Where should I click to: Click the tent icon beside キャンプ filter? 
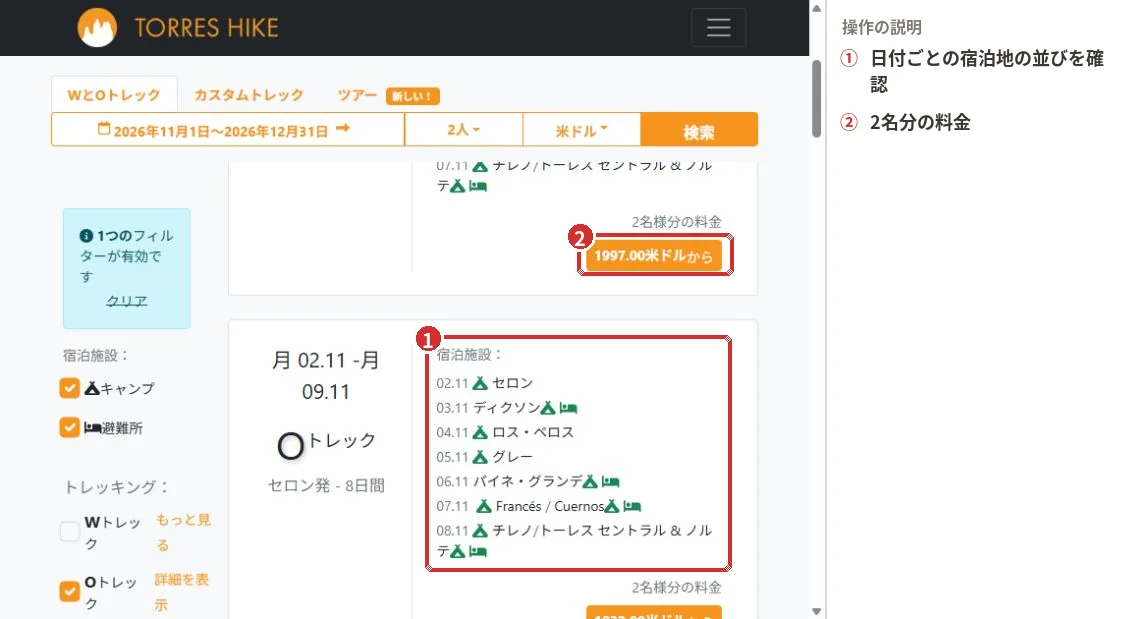(92, 388)
